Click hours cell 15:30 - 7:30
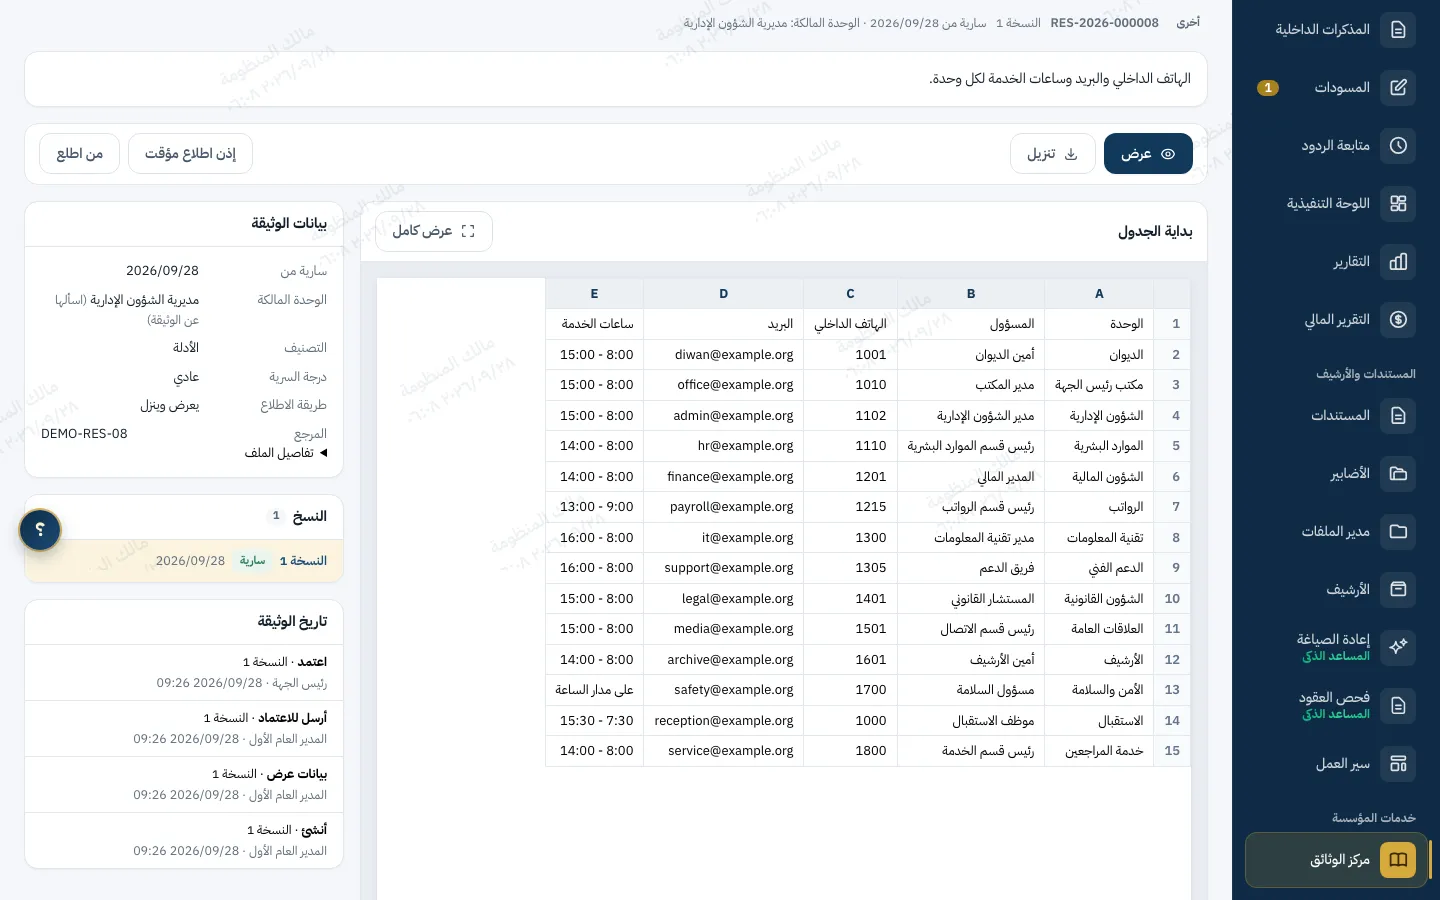Viewport: 1440px width, 900px height. [595, 721]
